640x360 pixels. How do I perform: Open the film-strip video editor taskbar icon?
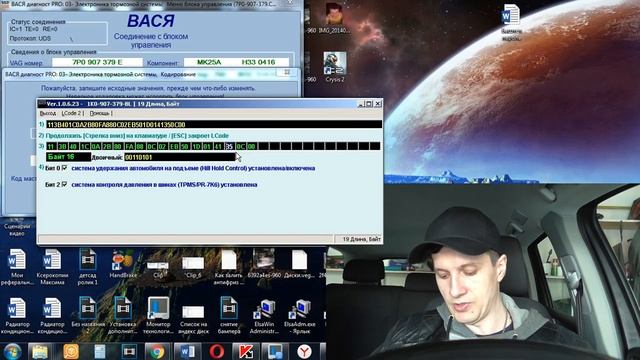pos(129,351)
